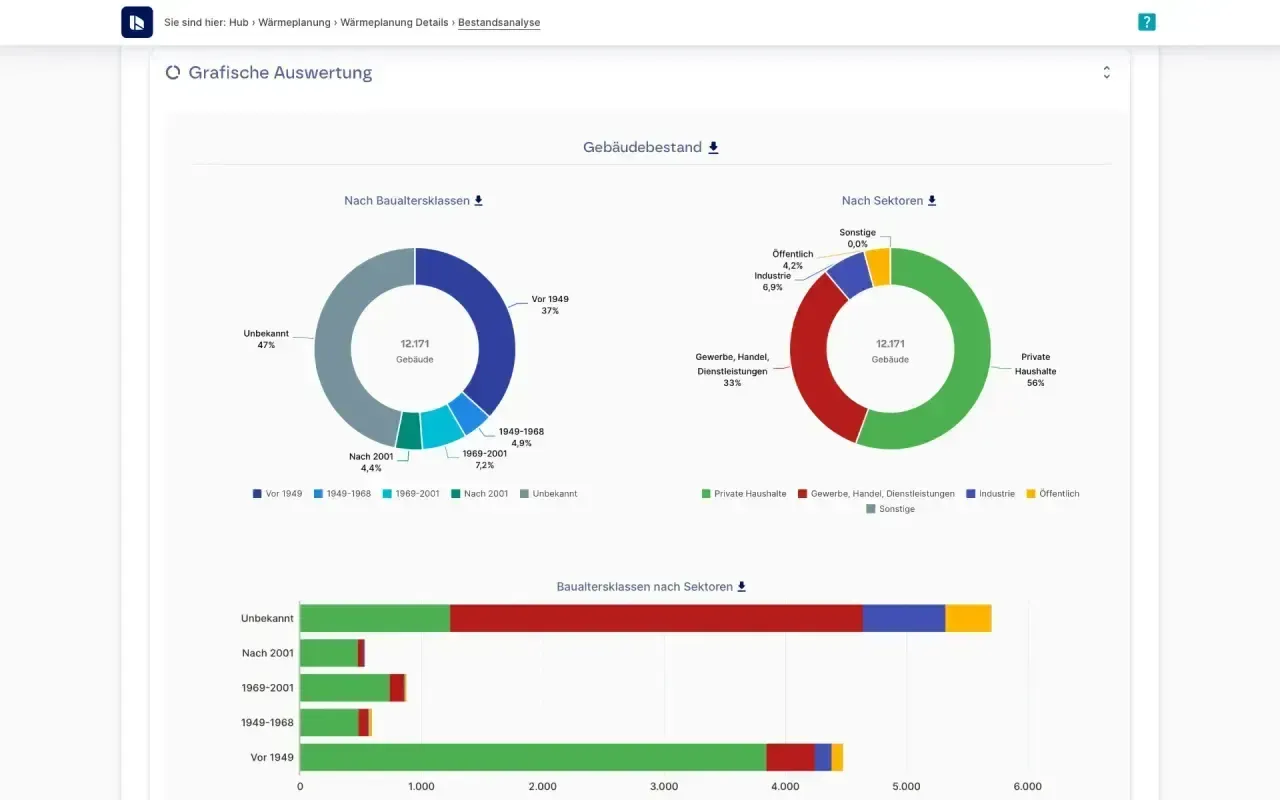1280x800 pixels.
Task: Click green segment of 1969-2001 bar
Action: click(345, 688)
